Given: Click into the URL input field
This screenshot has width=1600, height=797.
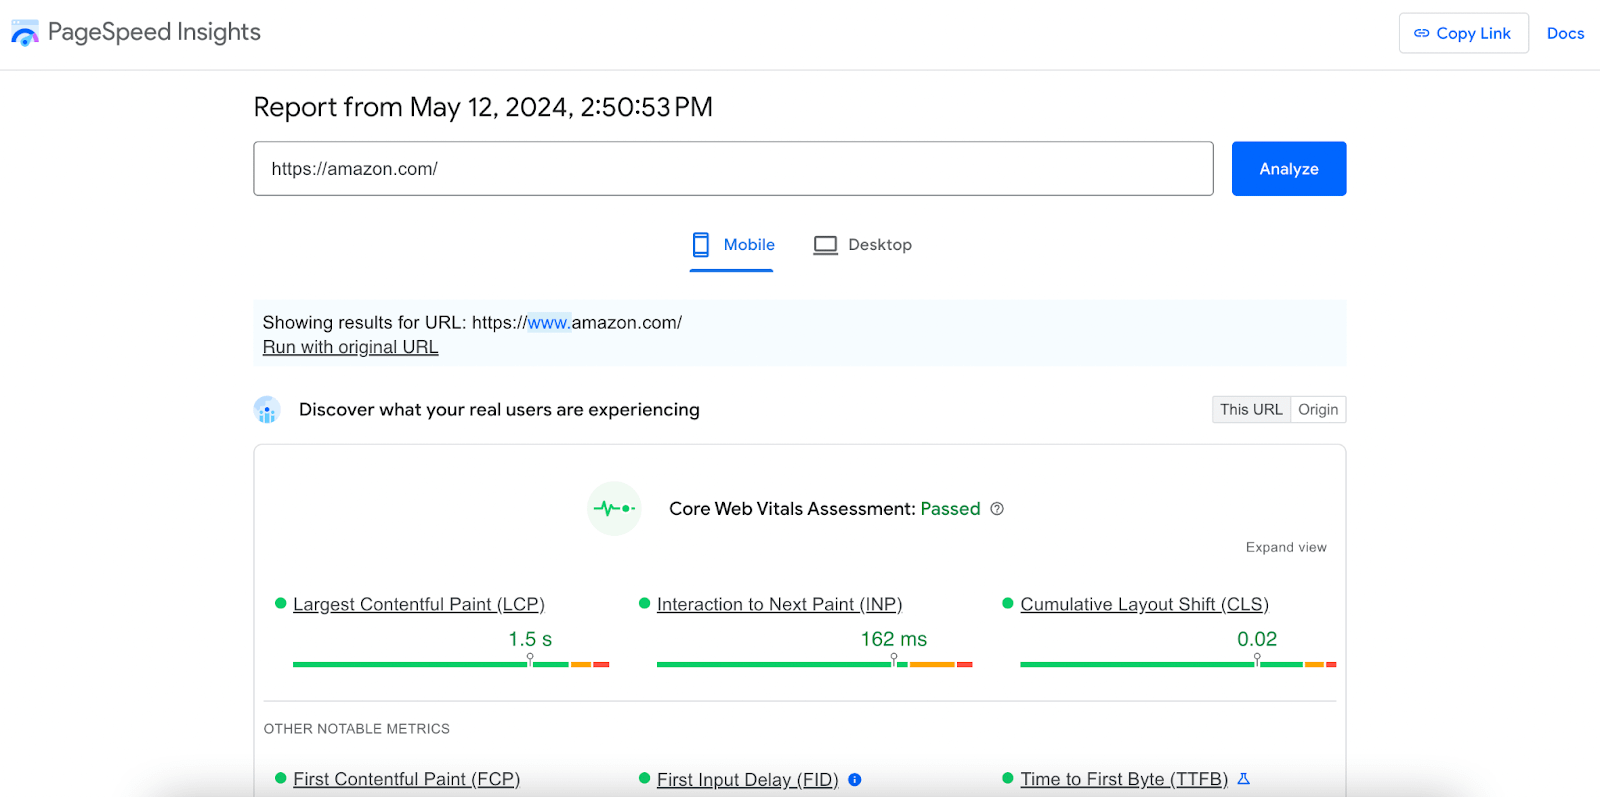Looking at the screenshot, I should (732, 169).
